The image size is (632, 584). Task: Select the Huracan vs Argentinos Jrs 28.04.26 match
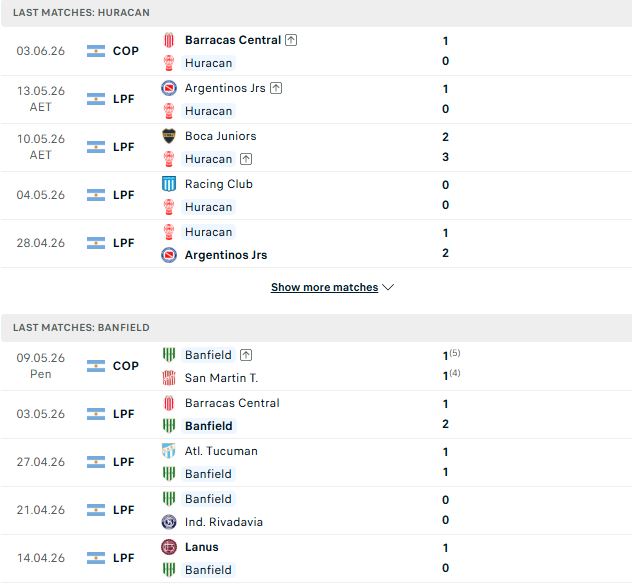[x=316, y=243]
